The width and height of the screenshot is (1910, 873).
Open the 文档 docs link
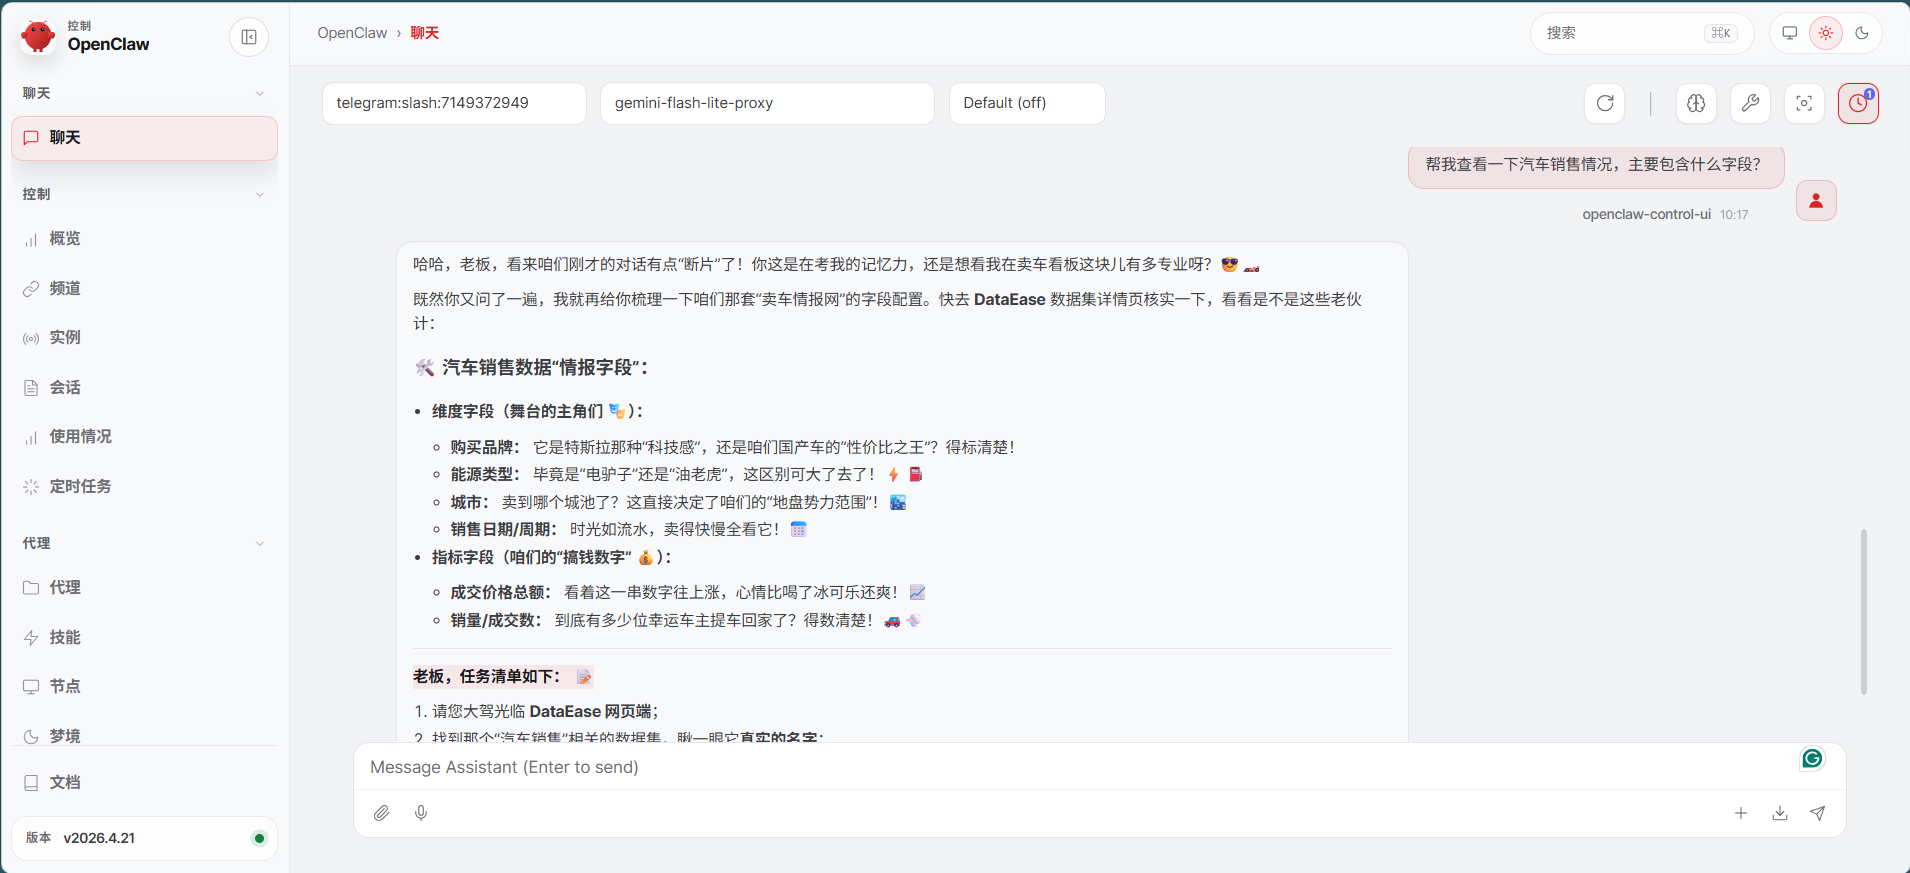(144, 782)
